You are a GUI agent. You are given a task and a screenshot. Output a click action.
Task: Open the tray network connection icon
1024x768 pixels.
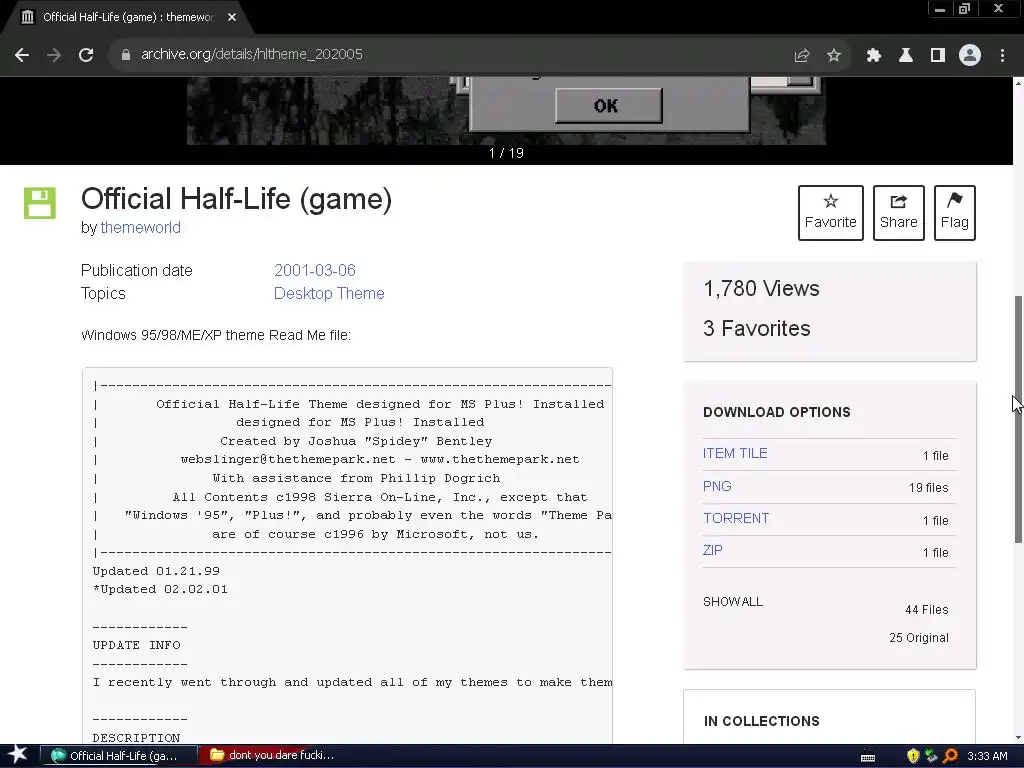(x=932, y=756)
